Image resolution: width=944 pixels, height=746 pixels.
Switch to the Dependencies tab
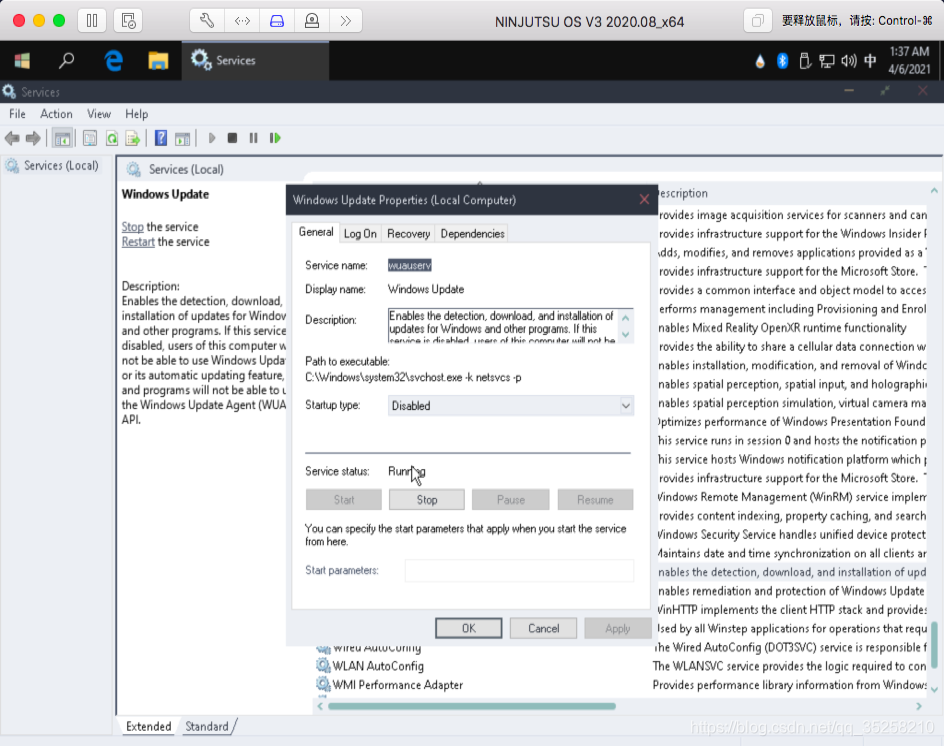coord(472,234)
